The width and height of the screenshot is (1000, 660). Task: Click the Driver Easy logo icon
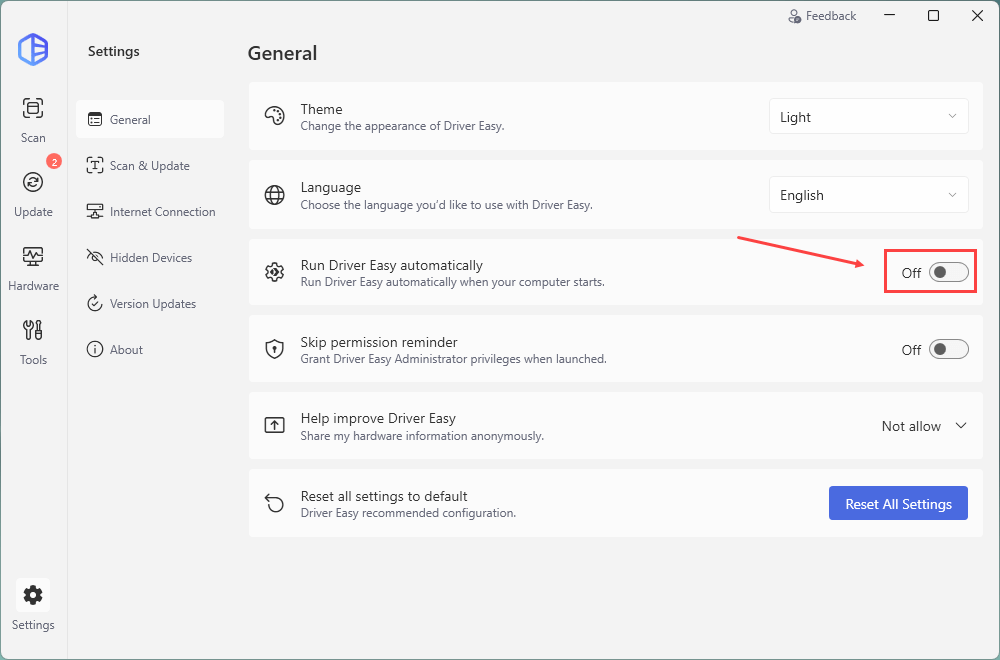click(33, 49)
